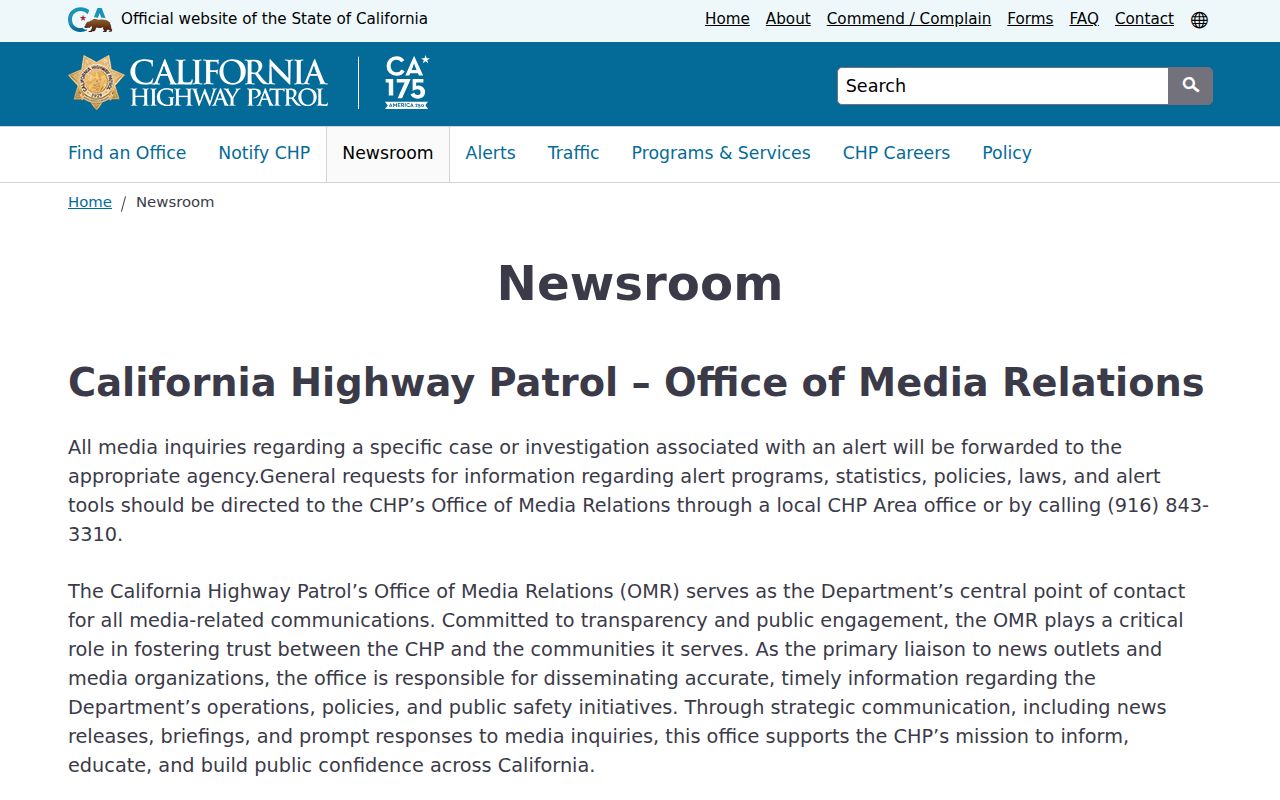Screen dimensions: 1280x800
Task: Click the Office of Media Relations heading
Action: point(636,383)
